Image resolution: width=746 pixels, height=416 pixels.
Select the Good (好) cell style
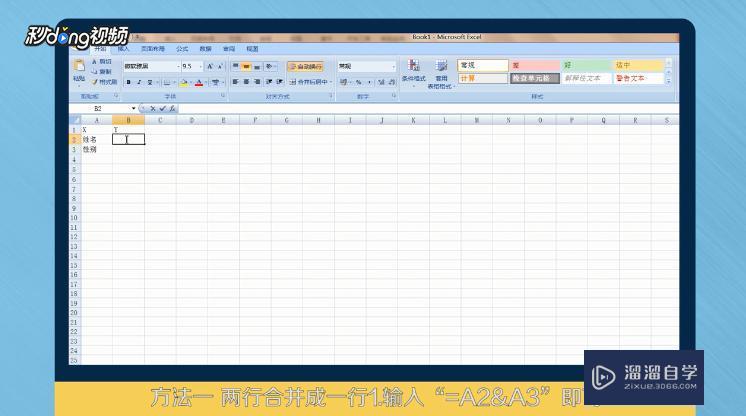pos(587,65)
